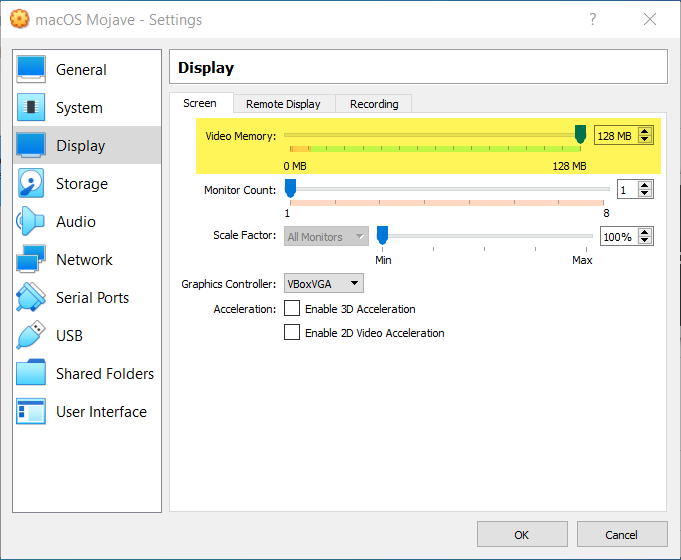Decrease video memory with down arrow
The height and width of the screenshot is (560, 681).
(x=645, y=140)
